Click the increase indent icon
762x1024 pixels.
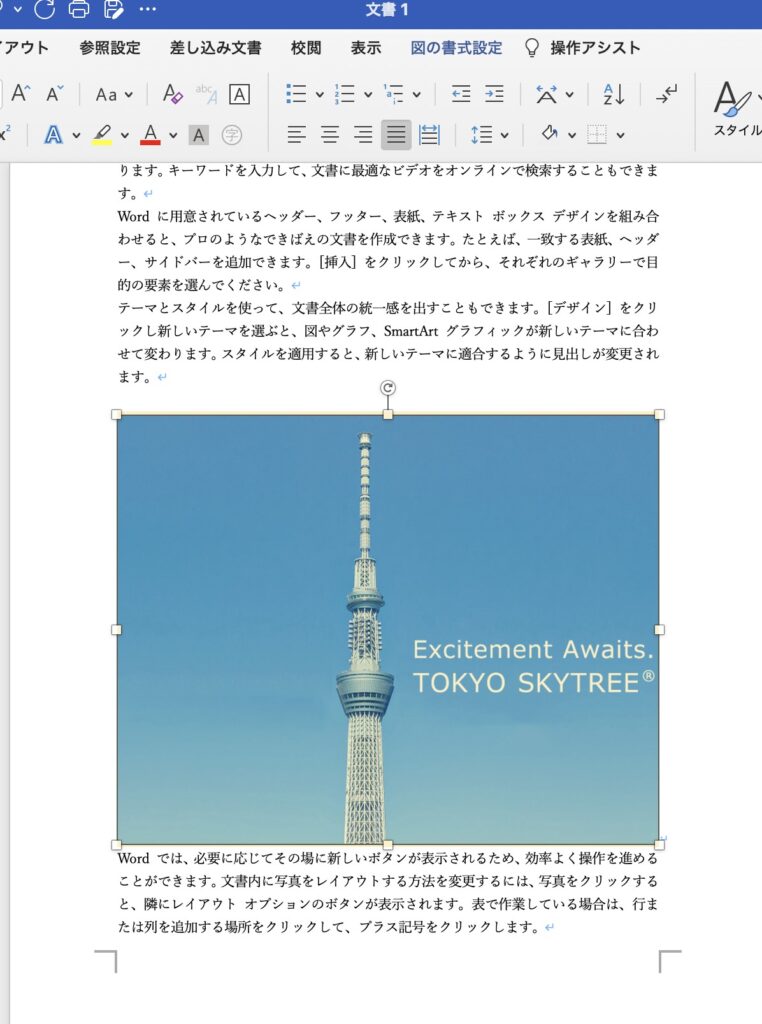(x=494, y=94)
